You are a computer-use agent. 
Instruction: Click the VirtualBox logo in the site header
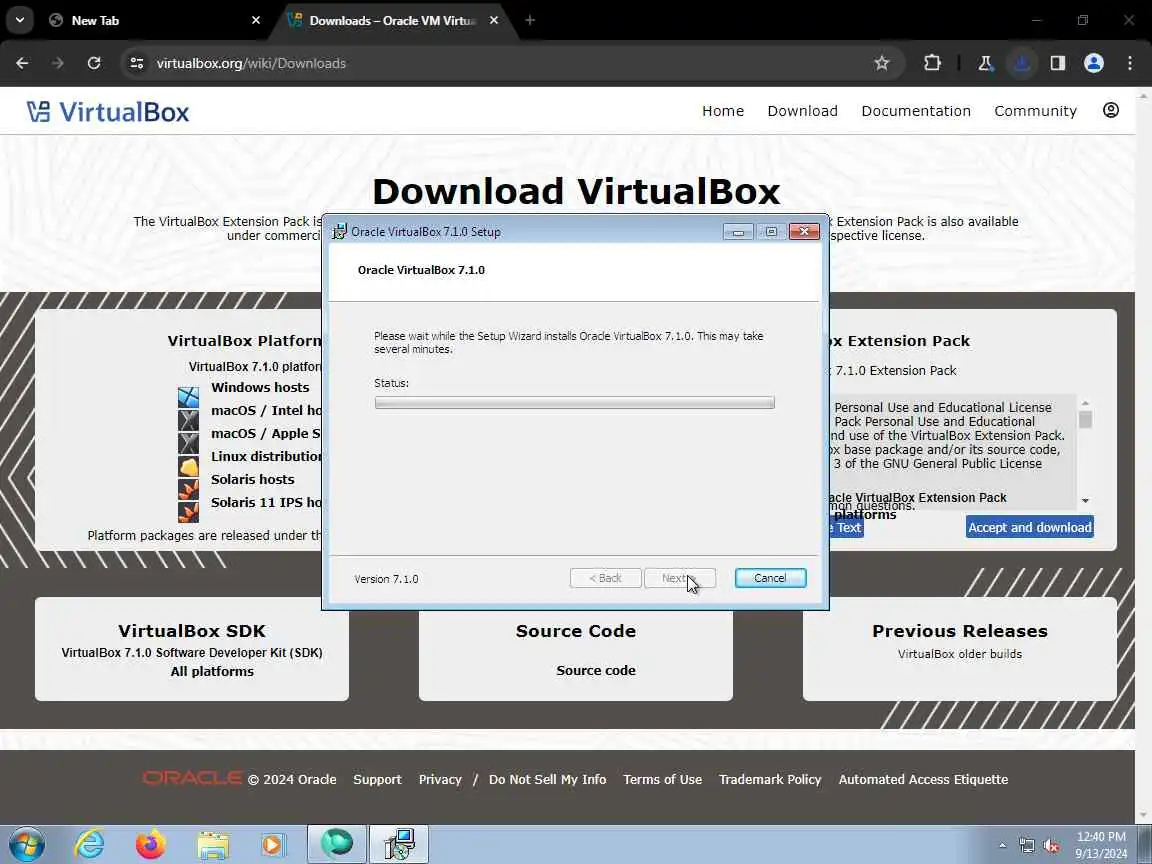point(108,112)
